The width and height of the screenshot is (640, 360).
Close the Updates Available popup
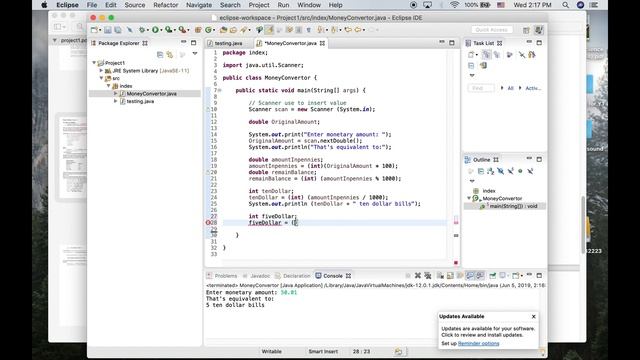533,317
